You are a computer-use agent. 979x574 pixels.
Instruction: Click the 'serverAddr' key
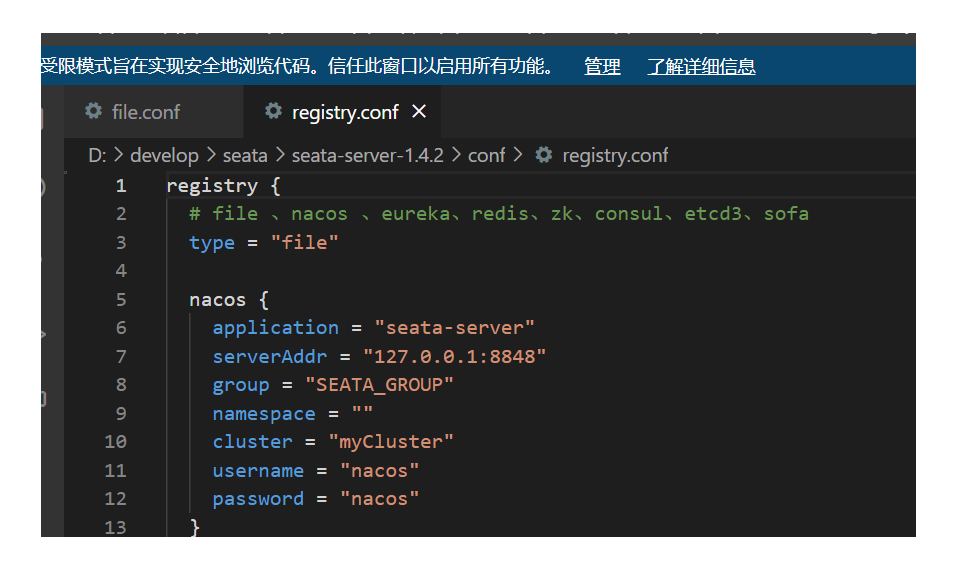coord(270,357)
